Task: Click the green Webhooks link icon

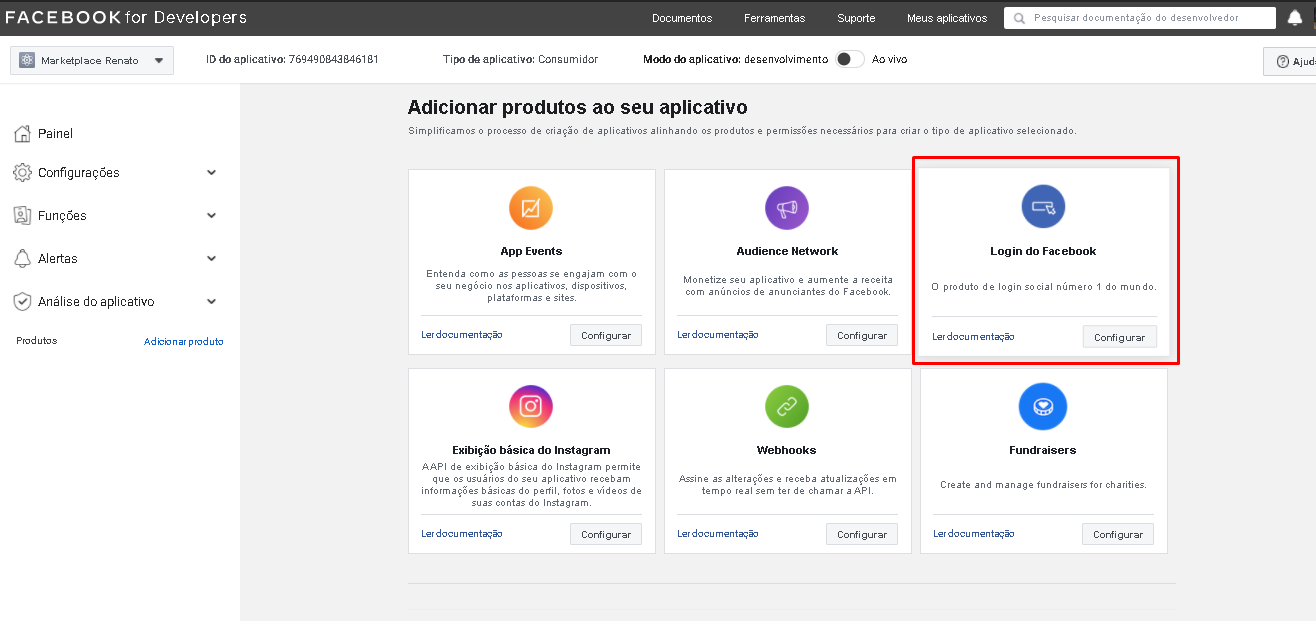Action: point(787,407)
